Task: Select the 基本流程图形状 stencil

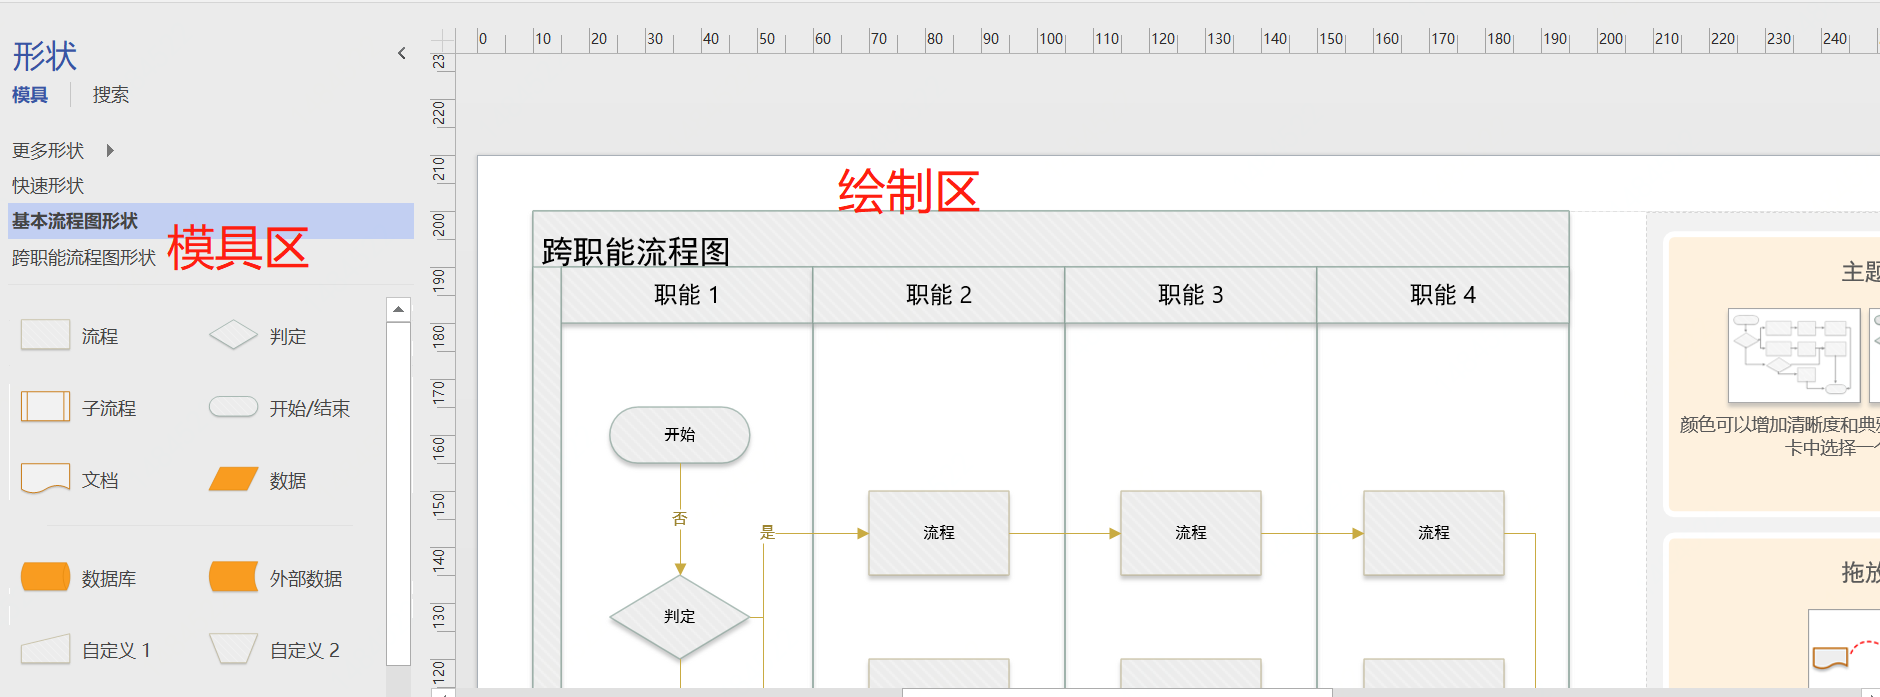Action: point(75,221)
